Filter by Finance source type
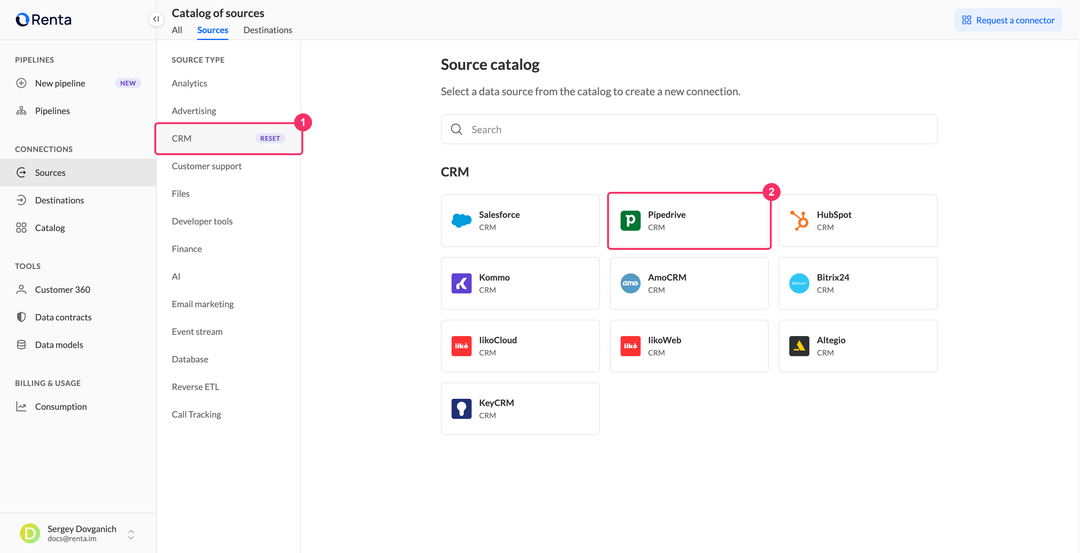Viewport: 1080px width, 553px height. click(x=187, y=249)
